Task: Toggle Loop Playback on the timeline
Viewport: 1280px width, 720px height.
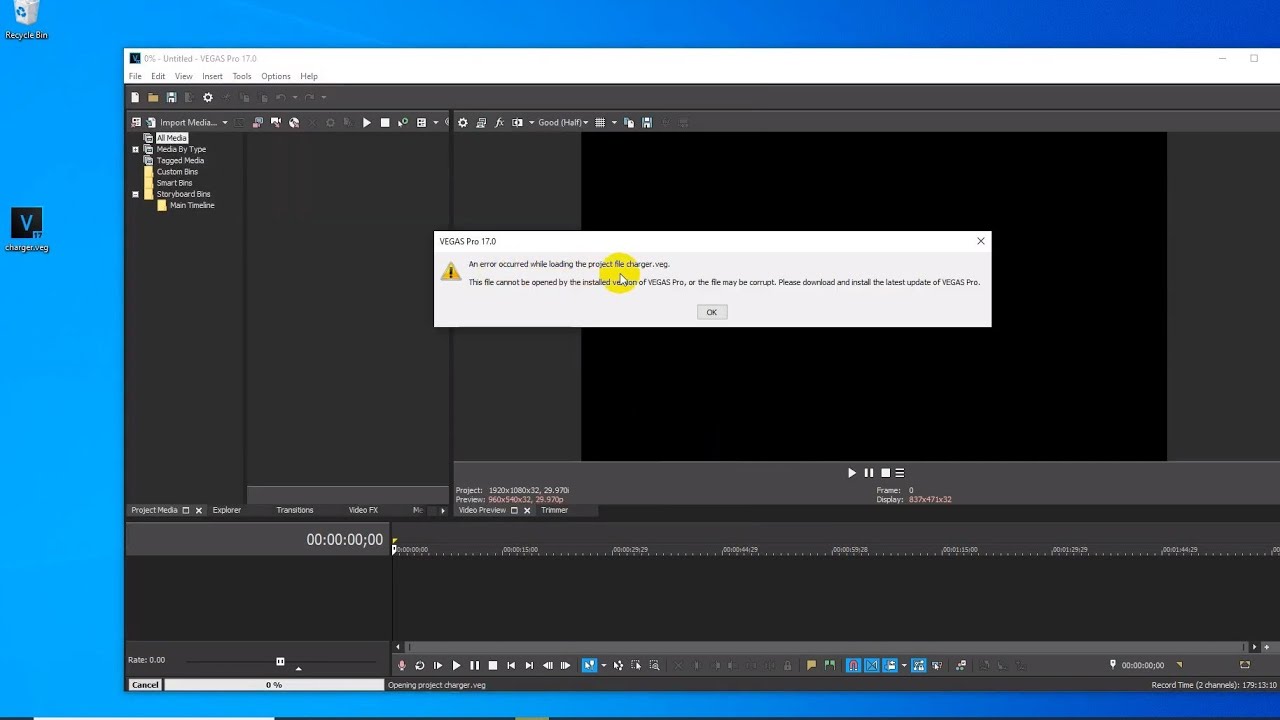Action: (420, 665)
